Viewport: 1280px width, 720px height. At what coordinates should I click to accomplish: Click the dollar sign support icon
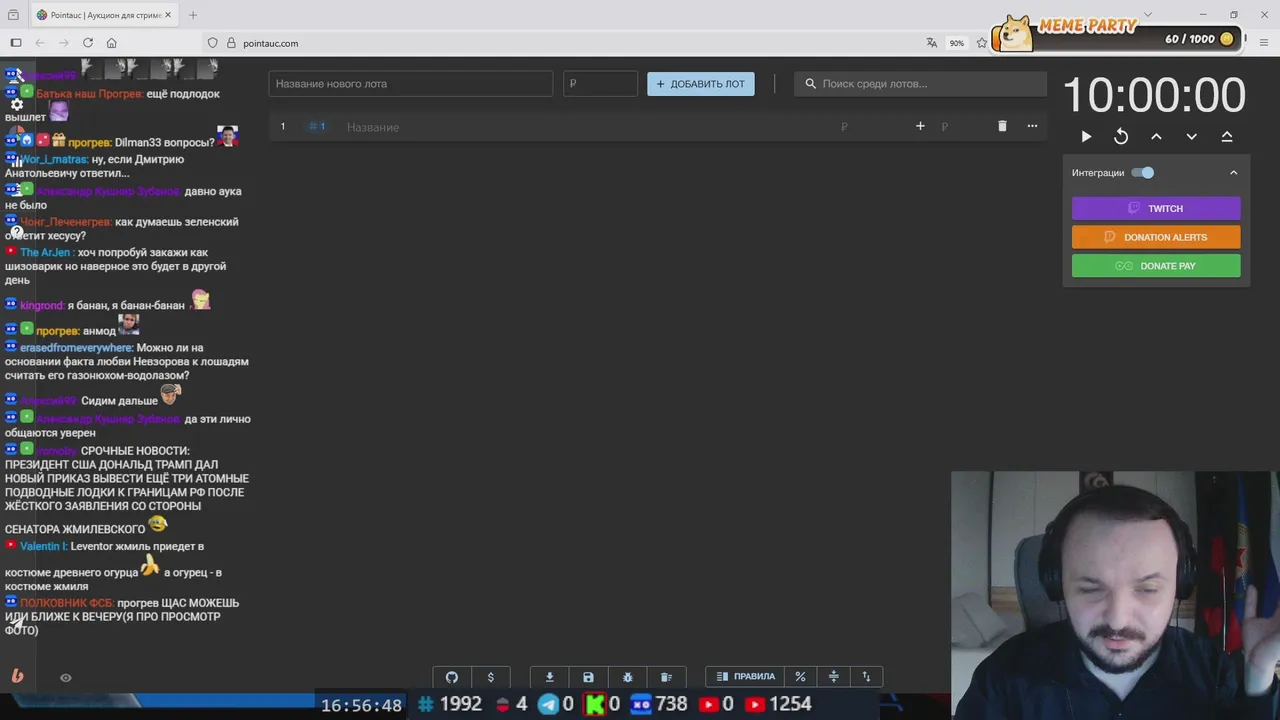(490, 677)
